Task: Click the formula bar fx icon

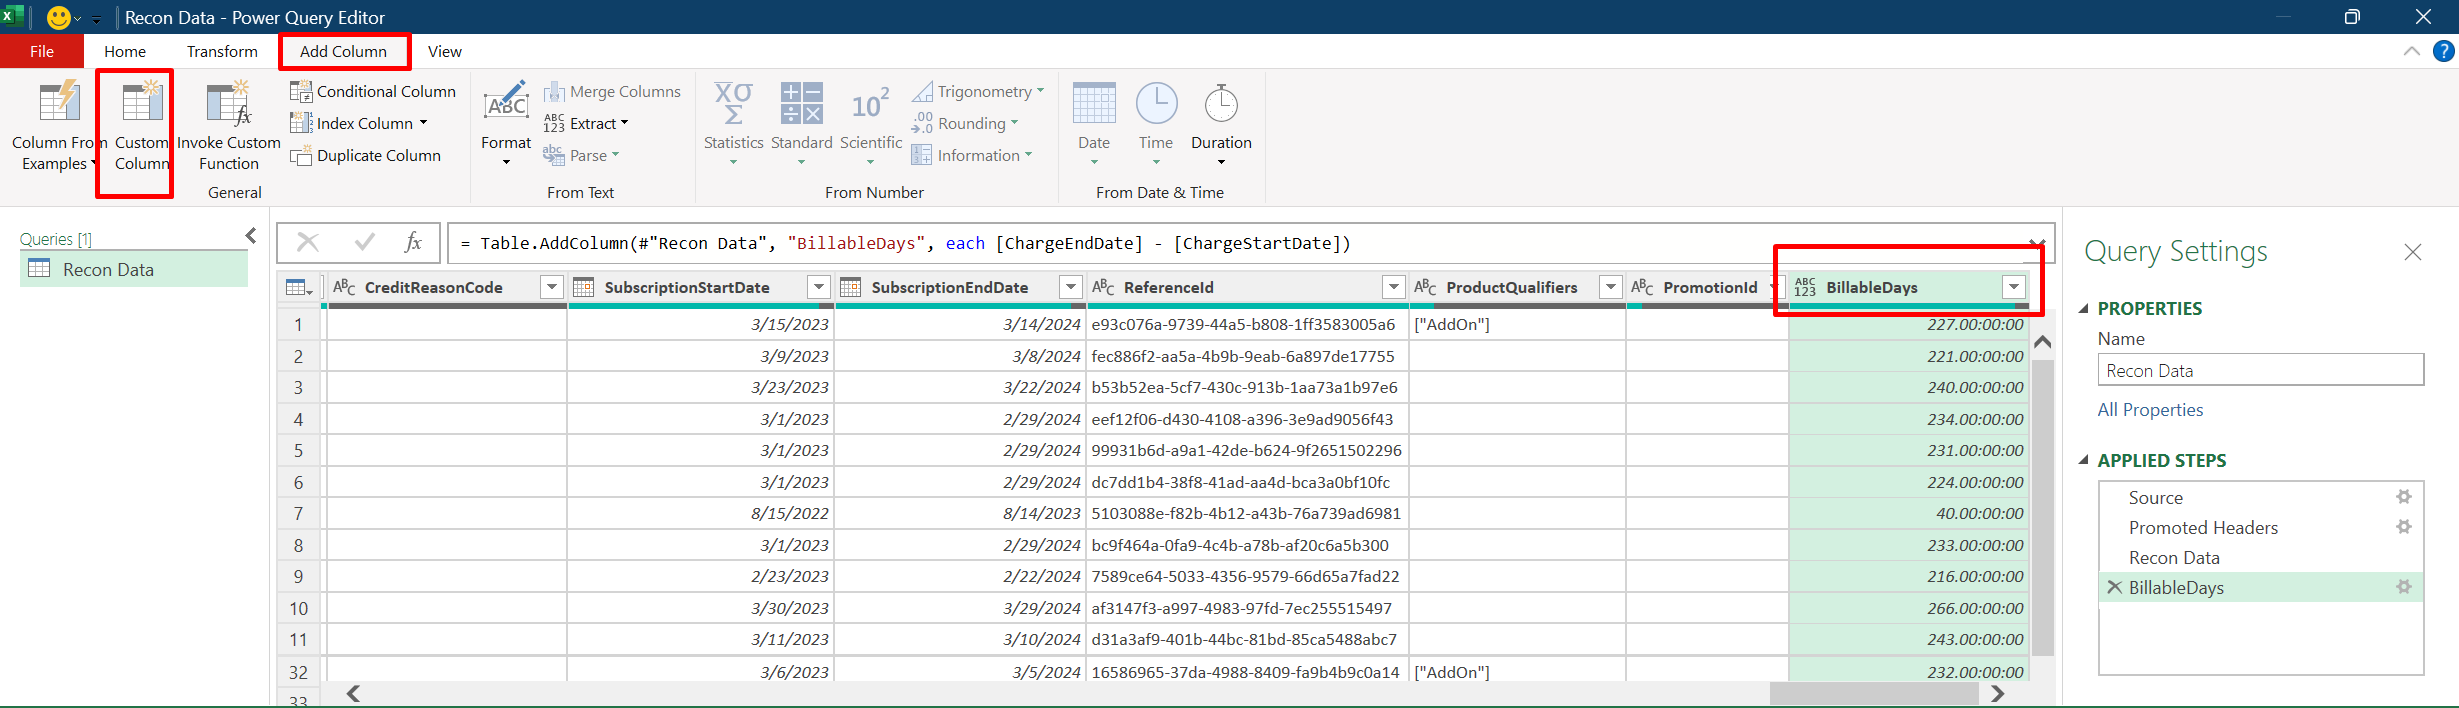Action: [x=413, y=242]
